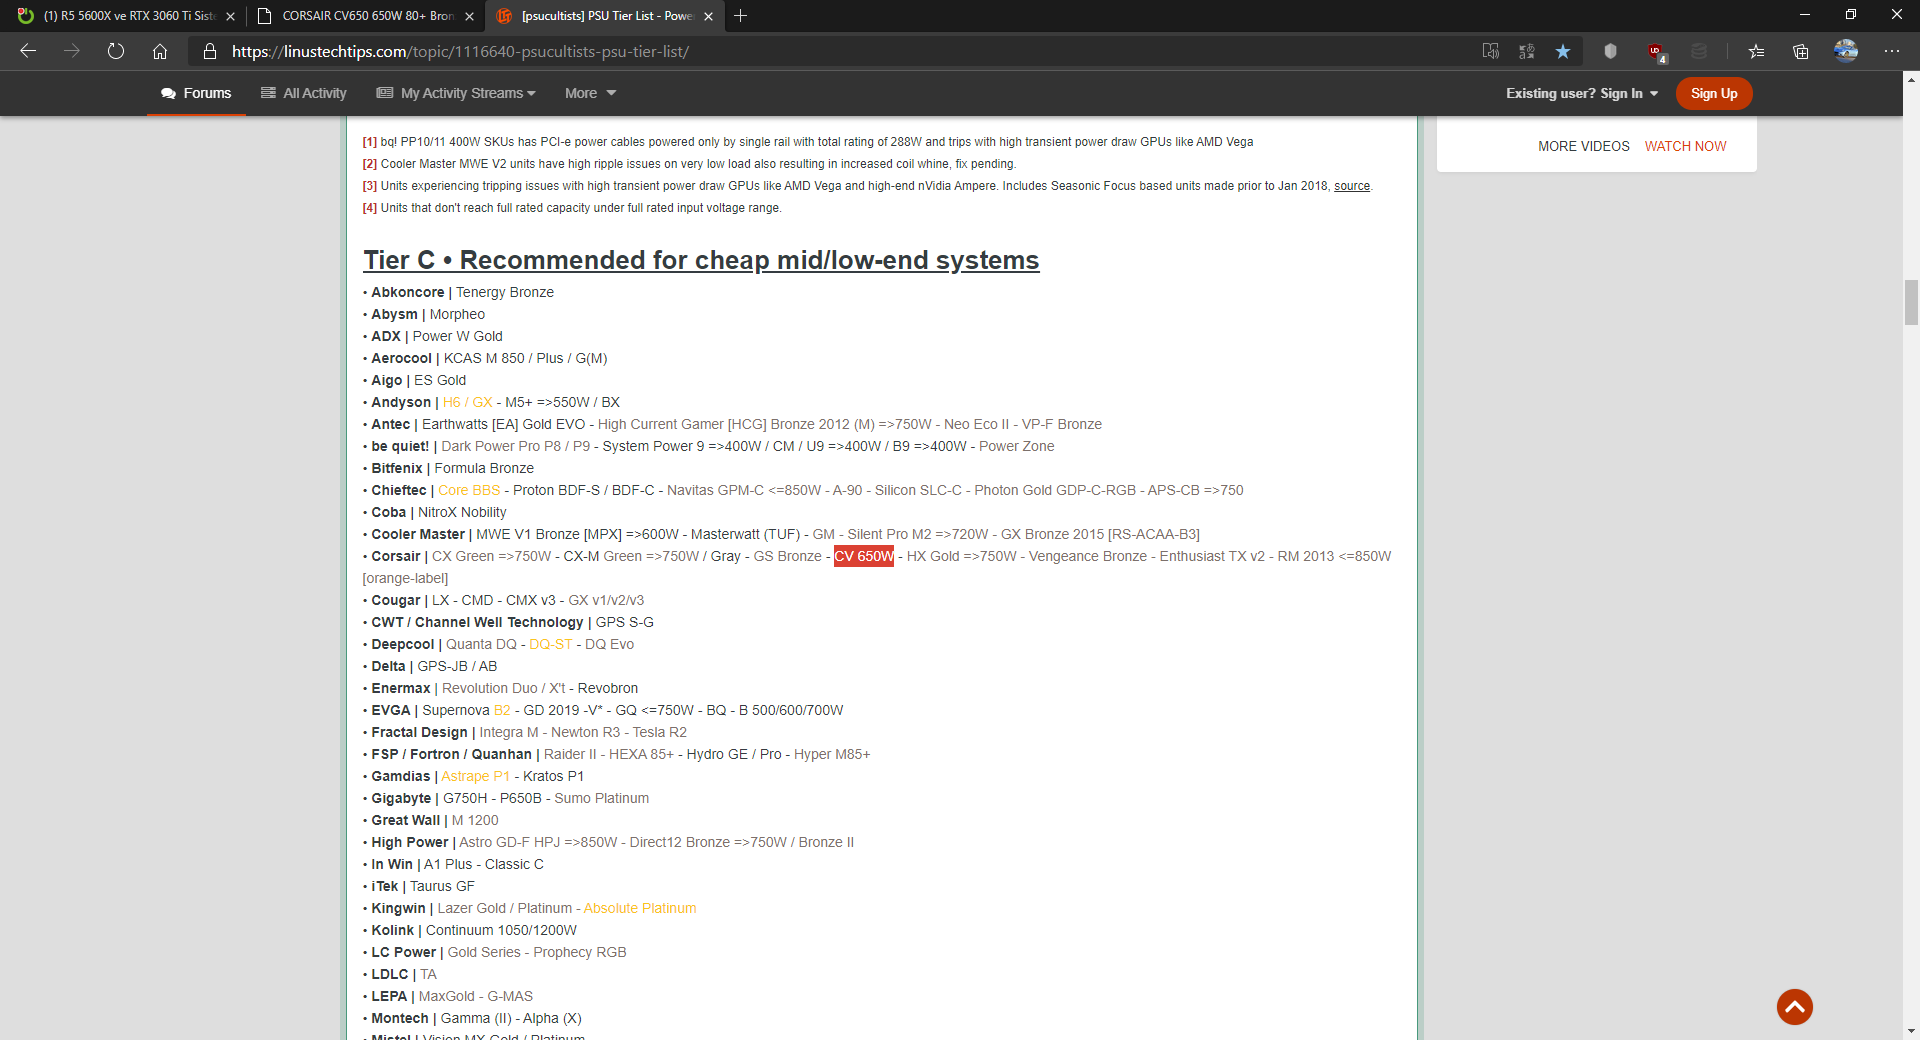Open the browser Settings and more menu
Image resolution: width=1920 pixels, height=1040 pixels.
pos(1892,51)
